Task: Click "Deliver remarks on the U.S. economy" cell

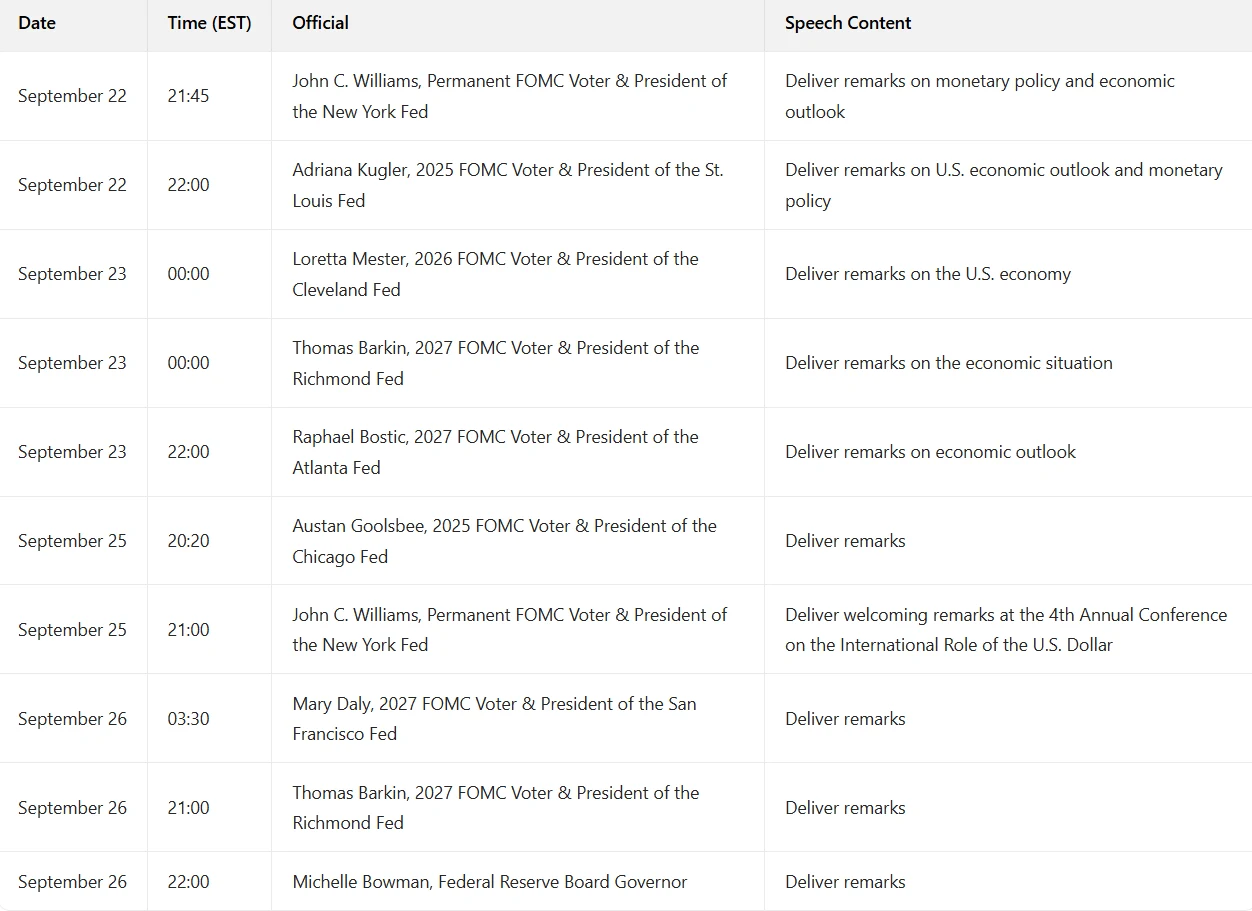Action: coord(927,274)
